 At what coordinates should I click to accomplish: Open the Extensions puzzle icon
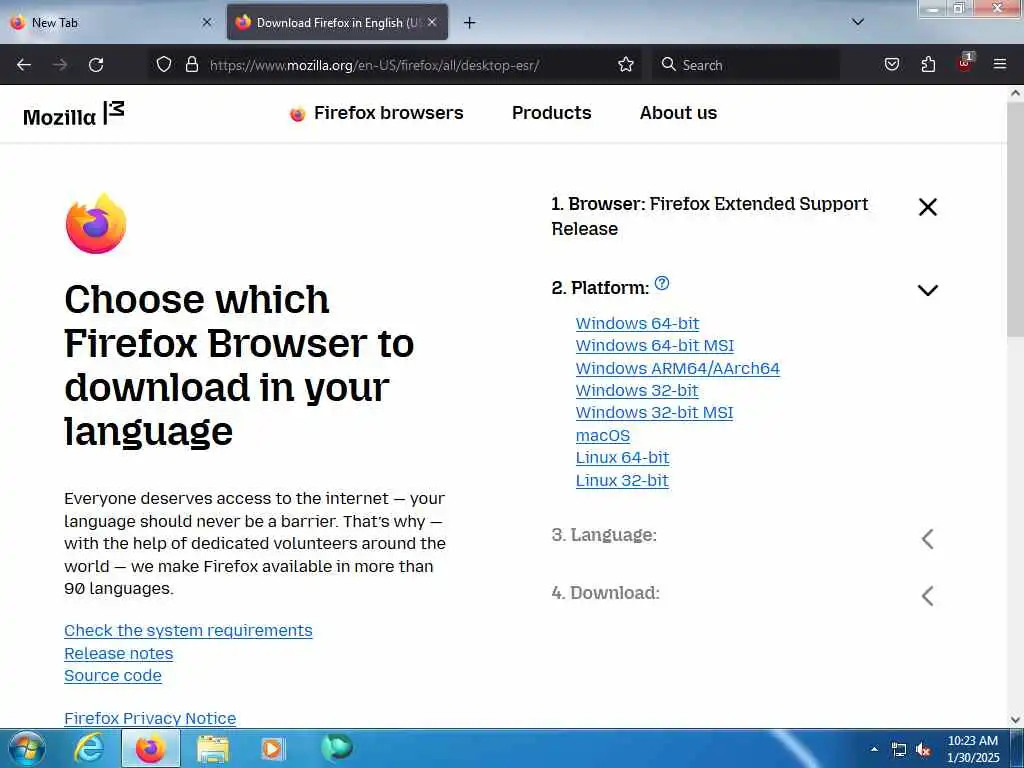[928, 64]
